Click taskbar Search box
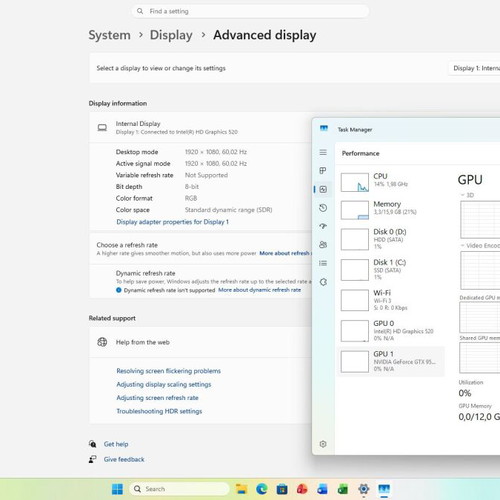Image resolution: width=500 pixels, height=500 pixels. (179, 489)
